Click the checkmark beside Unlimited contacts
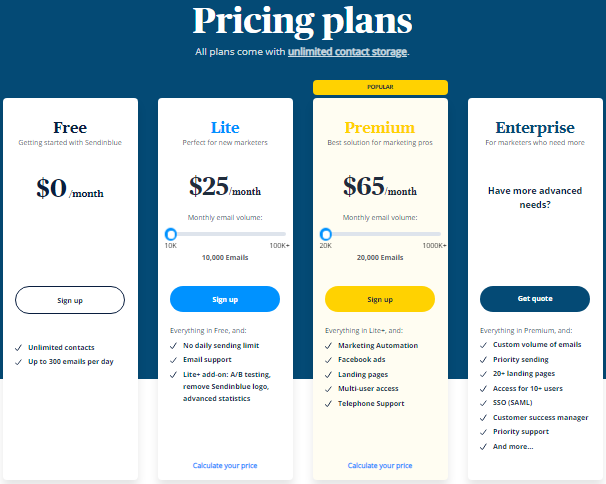 click(x=19, y=347)
